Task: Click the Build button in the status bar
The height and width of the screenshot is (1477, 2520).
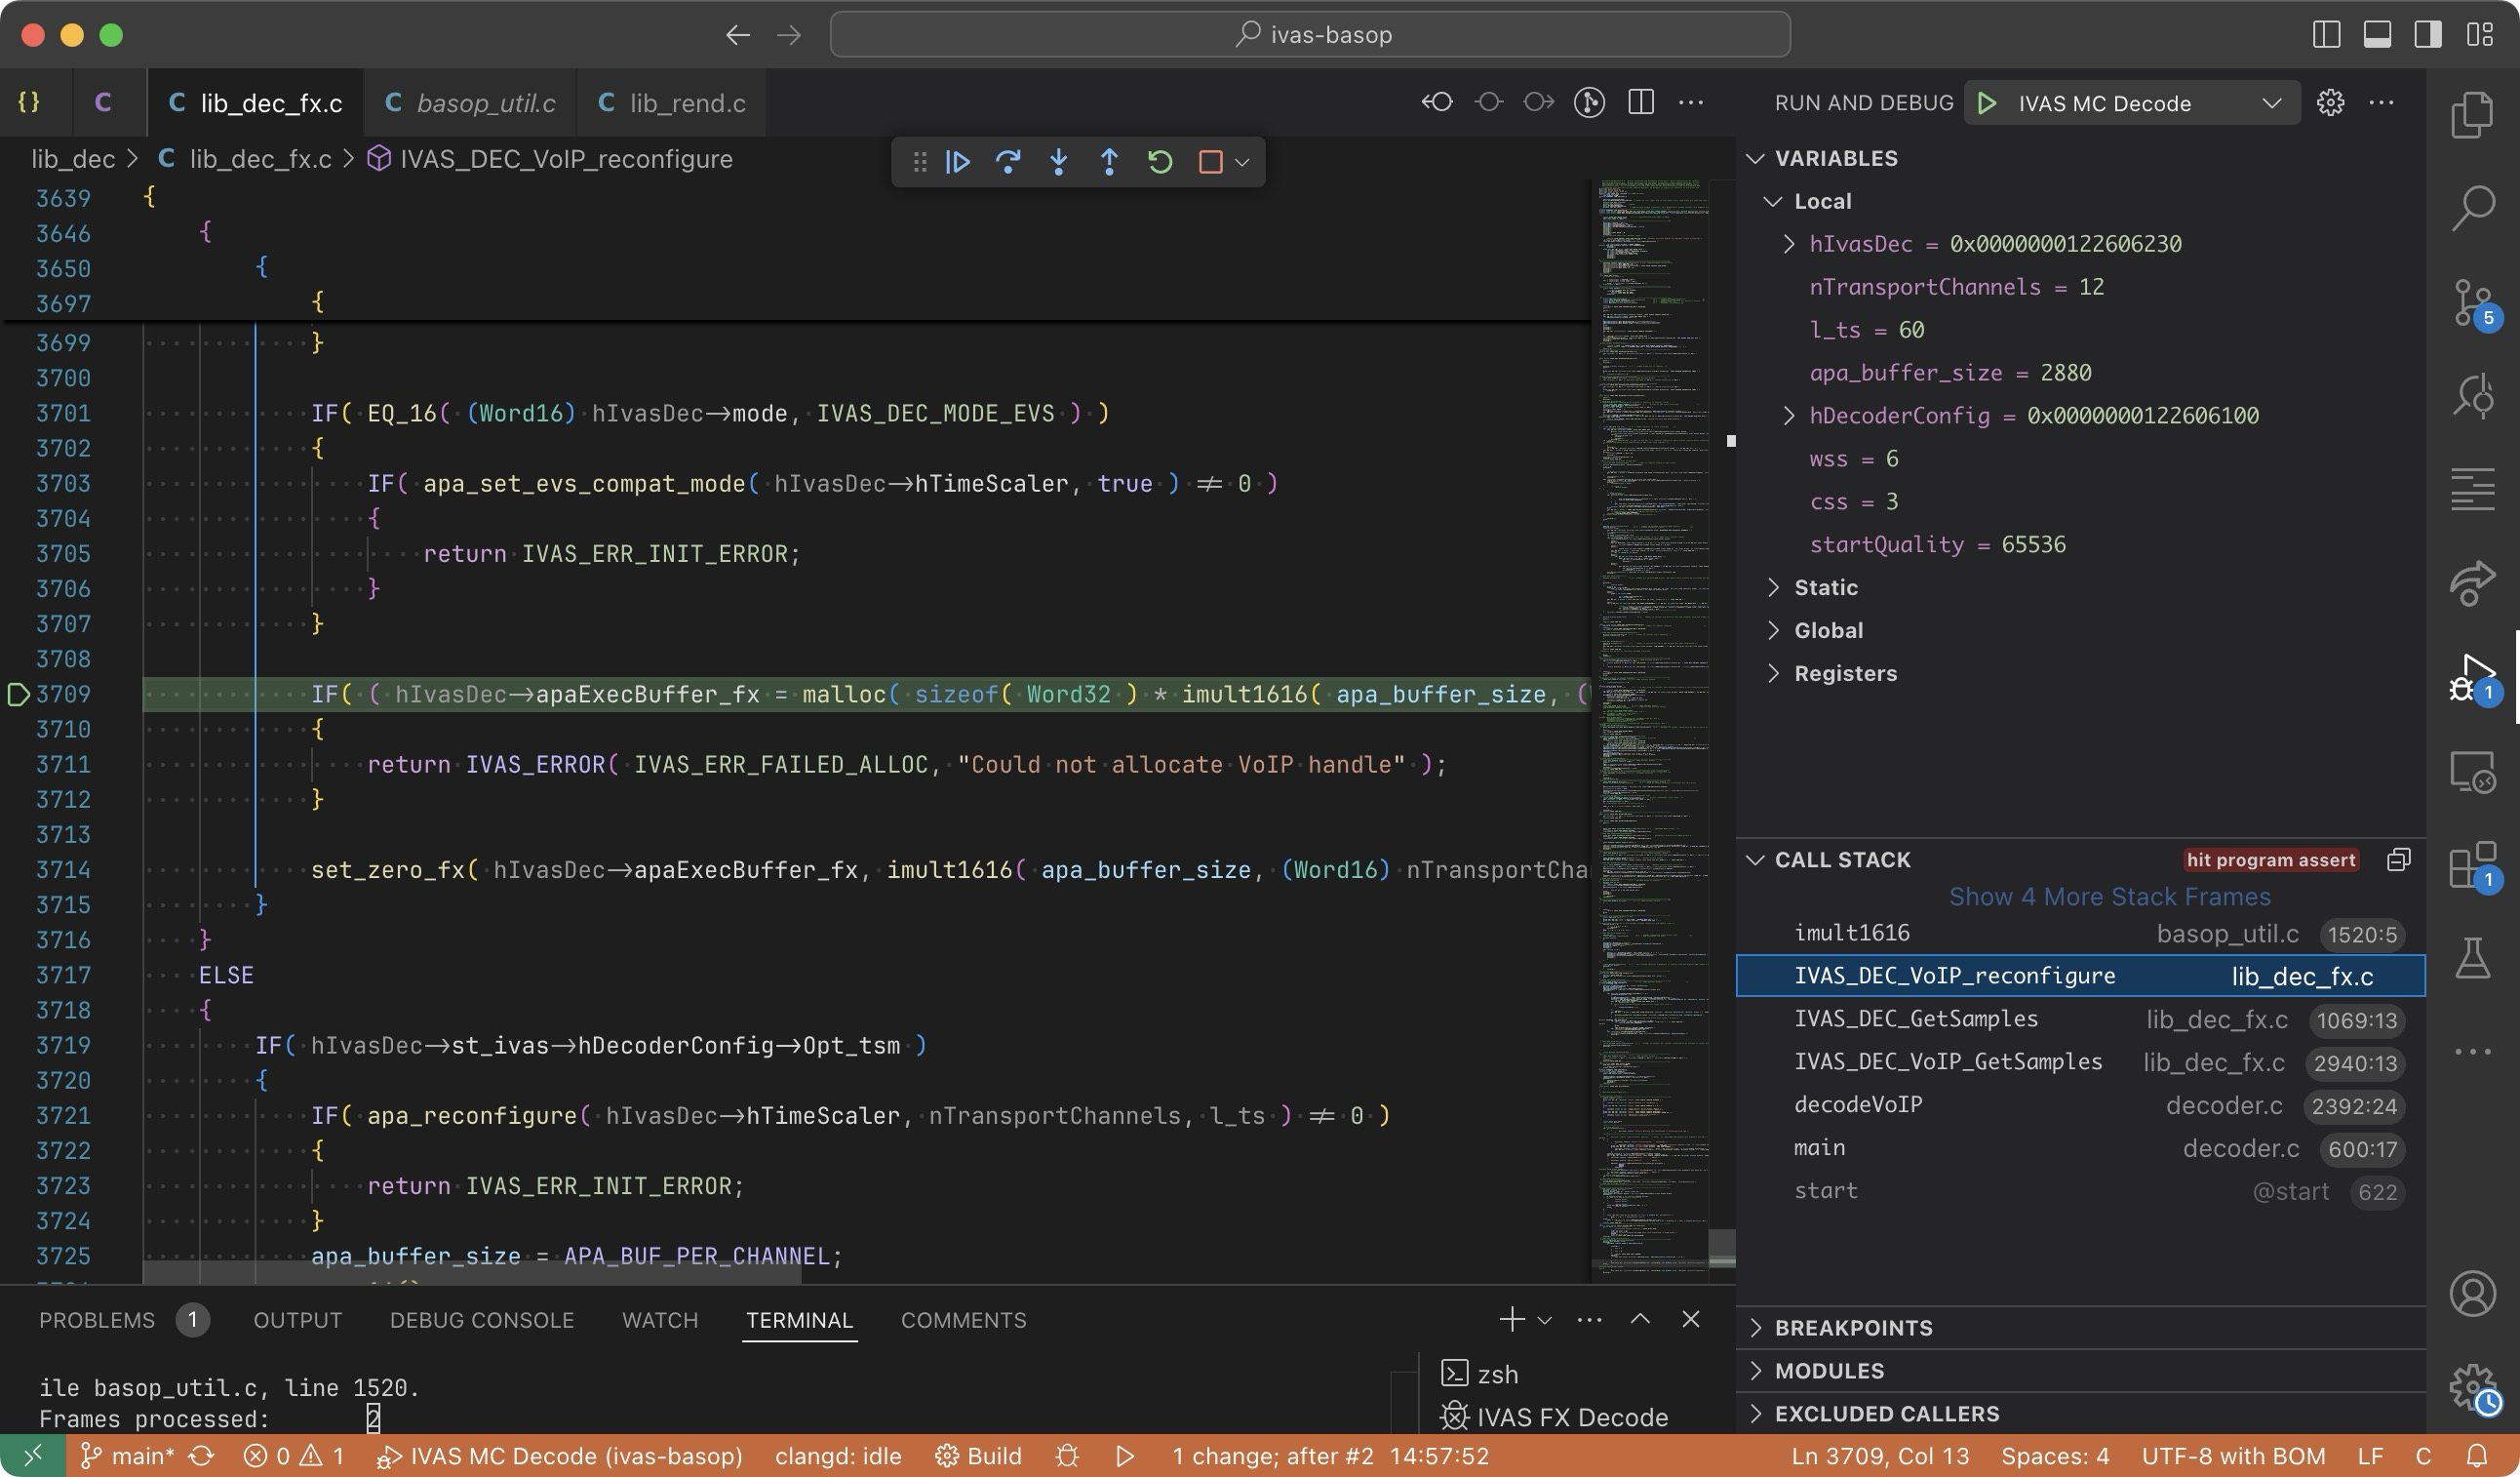Action: pyautogui.click(x=978, y=1456)
